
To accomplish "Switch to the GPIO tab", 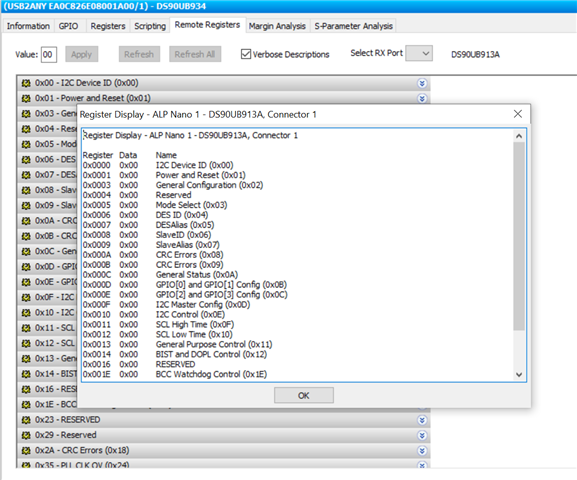I will point(68,26).
